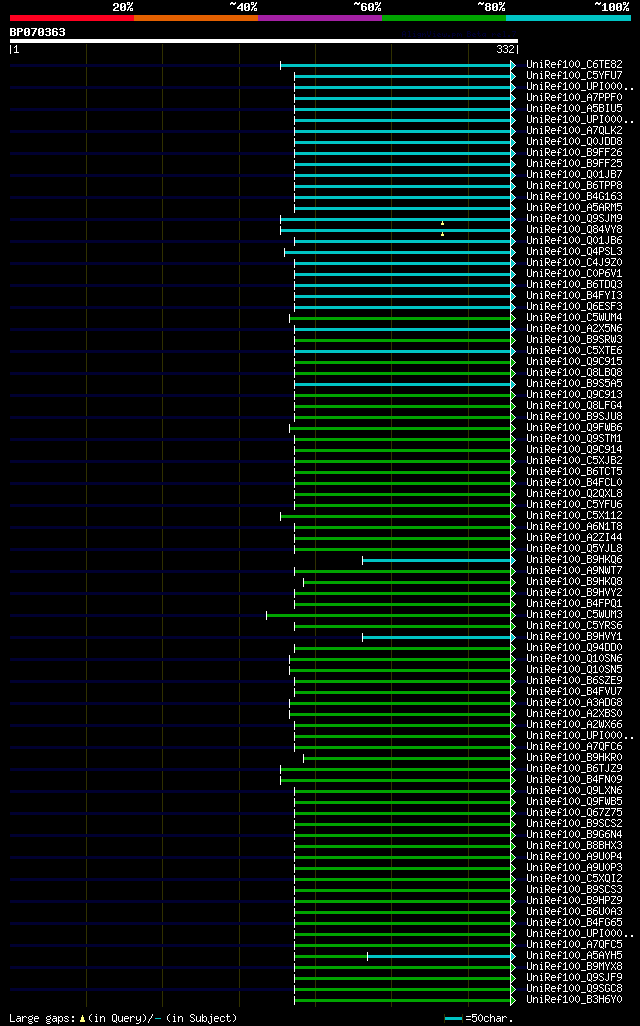Viewport: 640px width, 1026px height.
Task: Select the UniRef100_Q9FWB6 label
Action: tap(575, 427)
